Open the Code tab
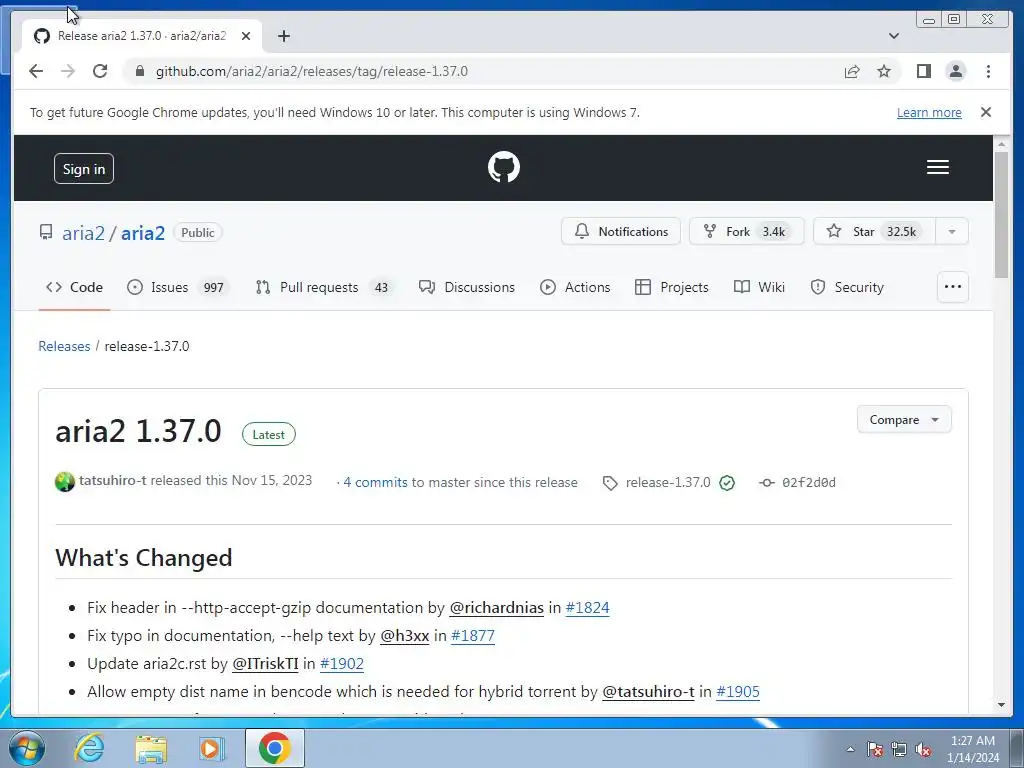Image resolution: width=1024 pixels, height=768 pixels. point(74,287)
